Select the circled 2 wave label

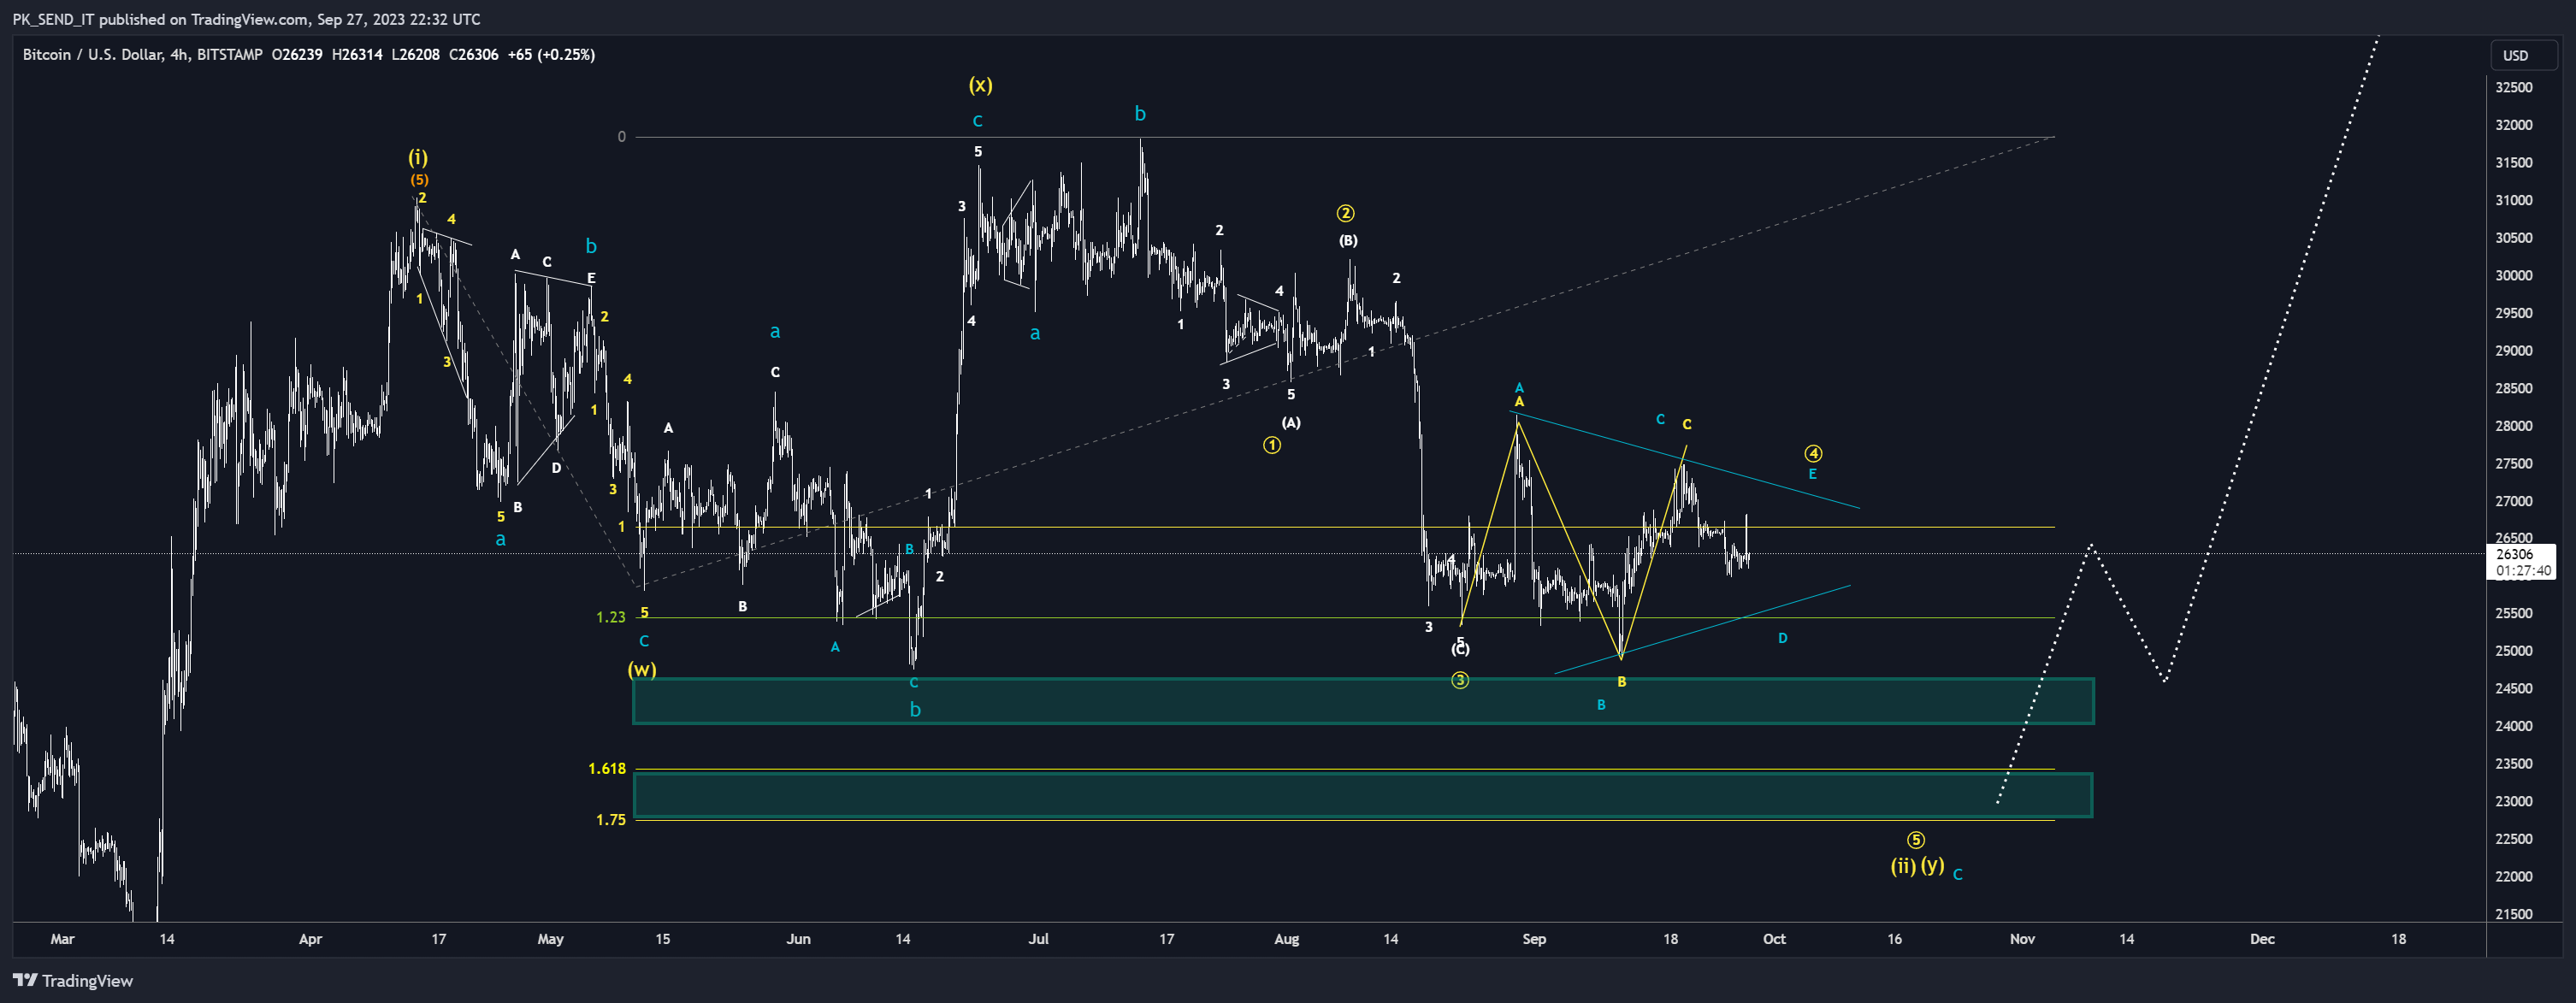tap(1346, 213)
